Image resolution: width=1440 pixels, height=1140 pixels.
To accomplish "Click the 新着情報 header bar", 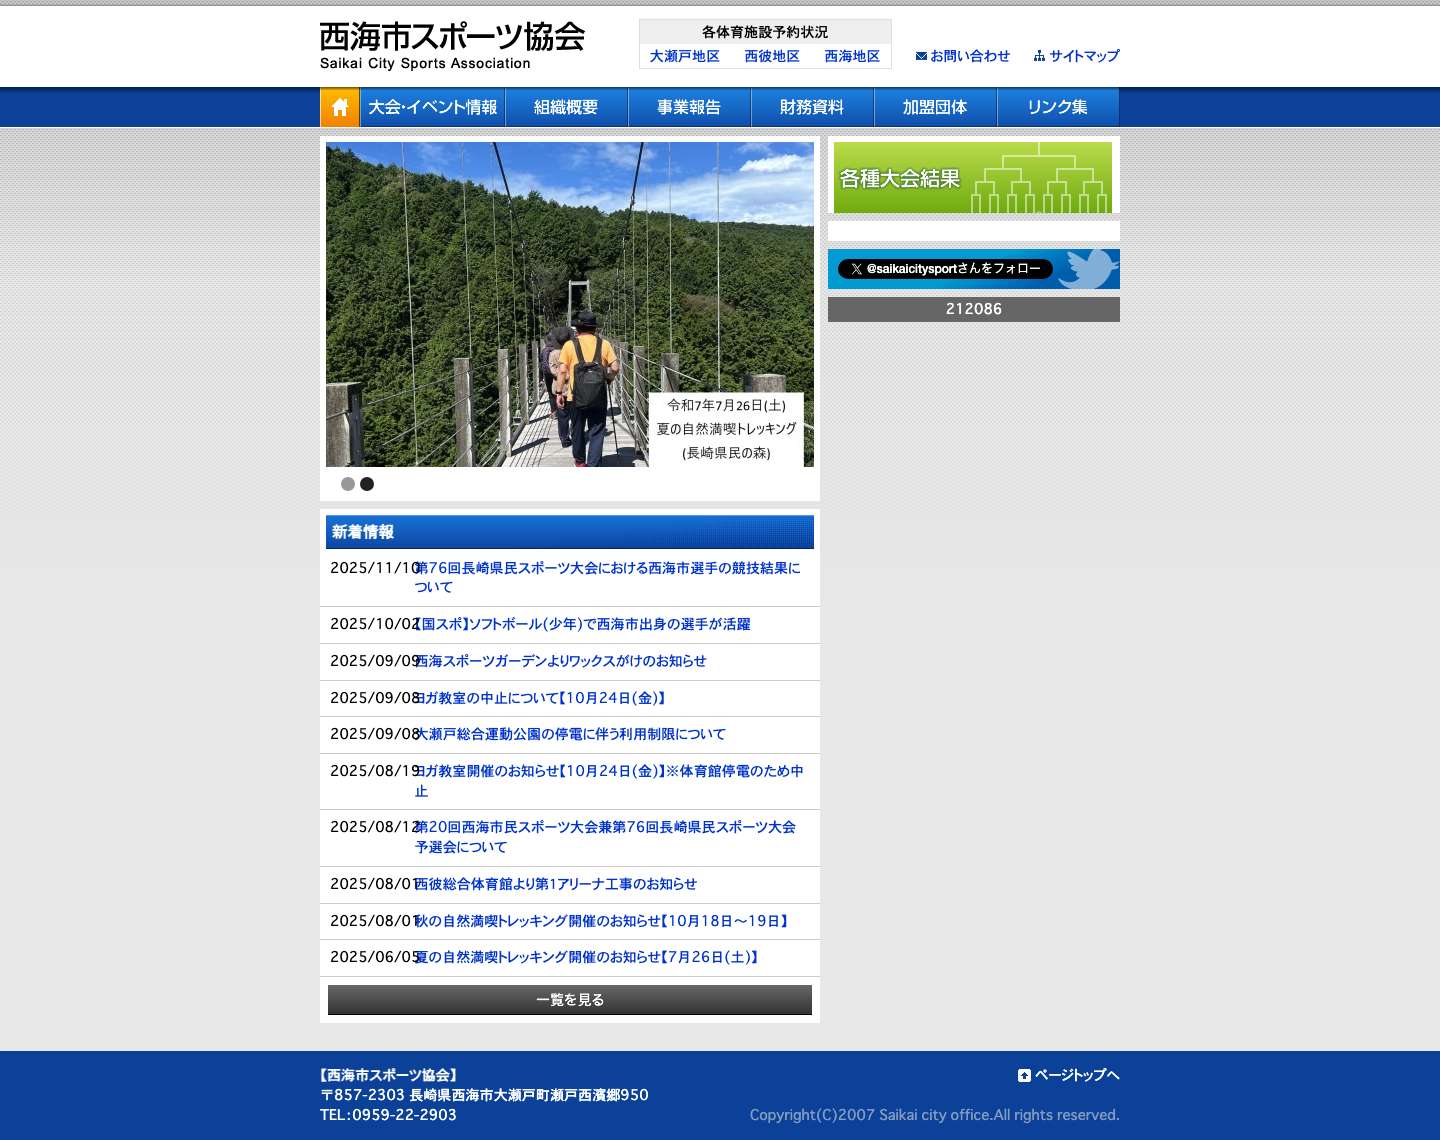I will coord(570,532).
